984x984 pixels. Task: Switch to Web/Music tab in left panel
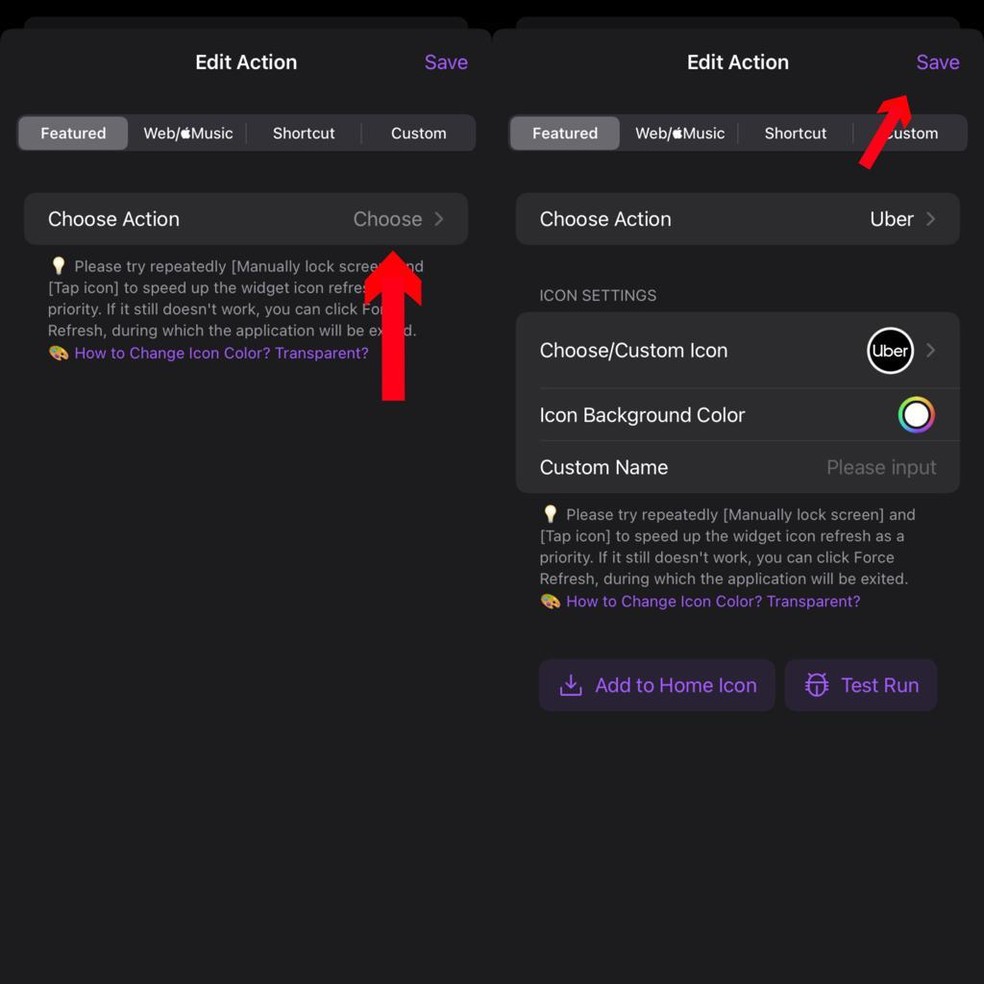click(x=188, y=133)
